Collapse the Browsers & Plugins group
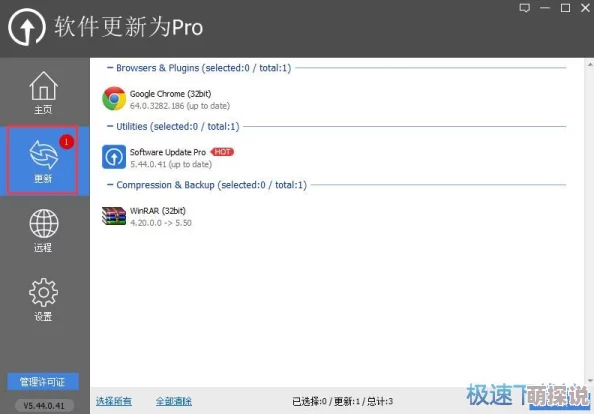The width and height of the screenshot is (594, 414). (x=110, y=68)
